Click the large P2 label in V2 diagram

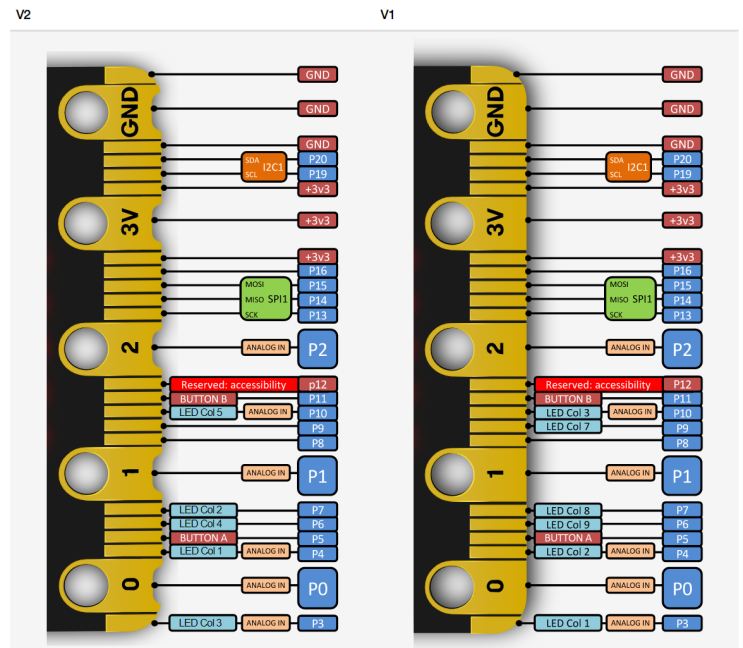317,349
